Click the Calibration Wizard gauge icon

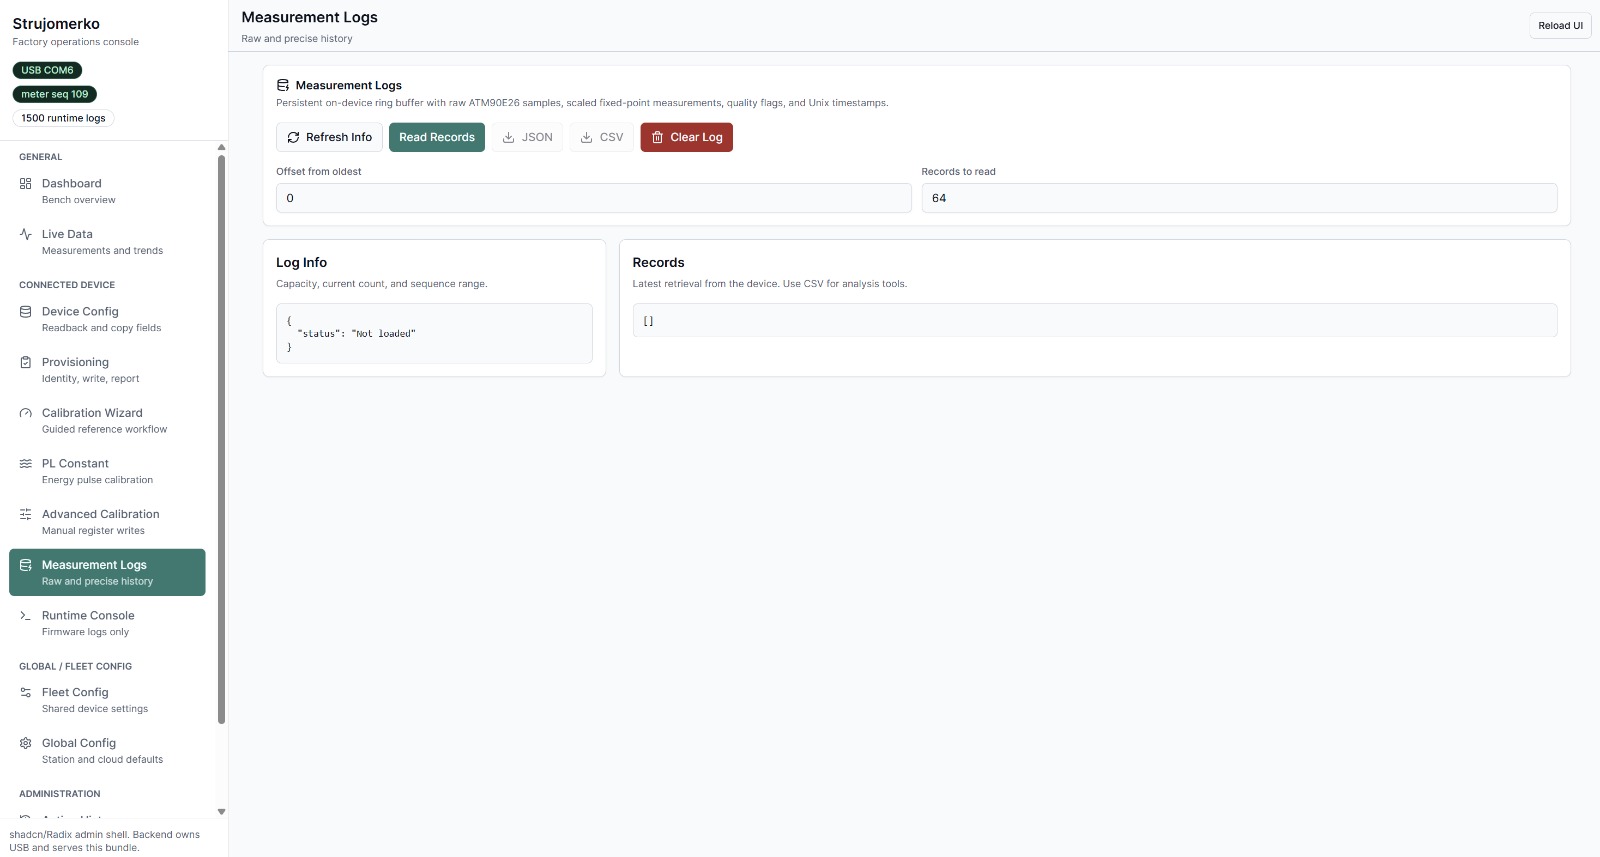[26, 413]
